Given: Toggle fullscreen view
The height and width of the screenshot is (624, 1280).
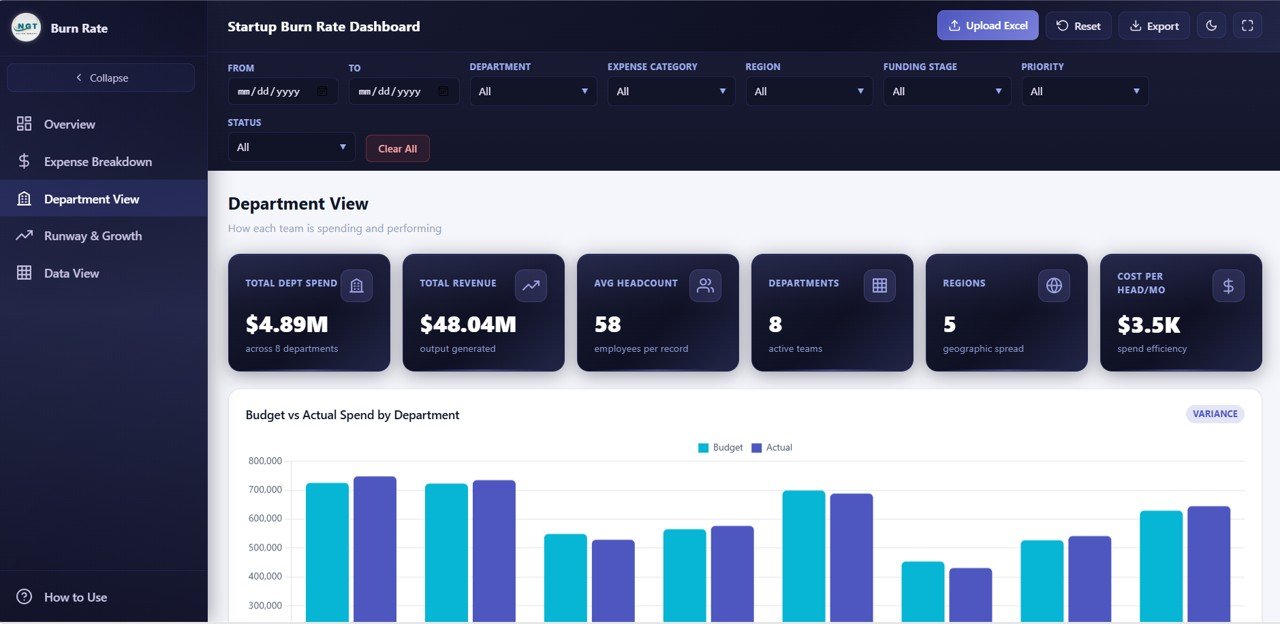Looking at the screenshot, I should coord(1247,25).
